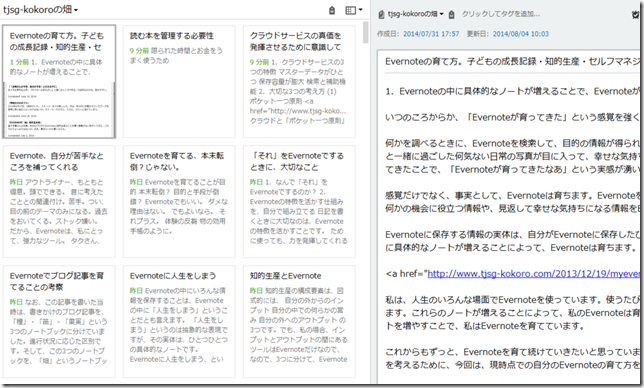Click the '作成日:' label in note header
This screenshot has height=388, width=644.
[388, 34]
